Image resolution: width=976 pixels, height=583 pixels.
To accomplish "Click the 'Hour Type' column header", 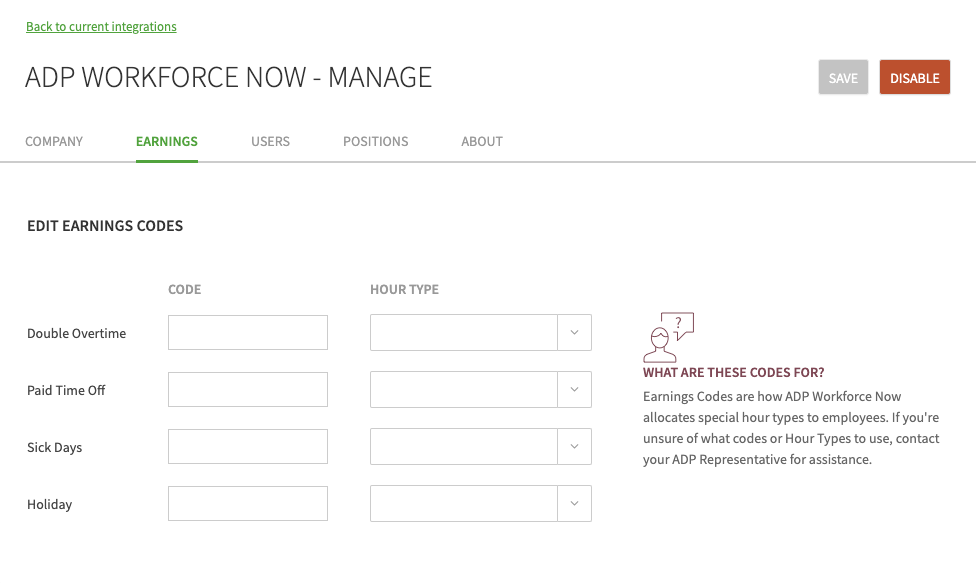I will [405, 289].
